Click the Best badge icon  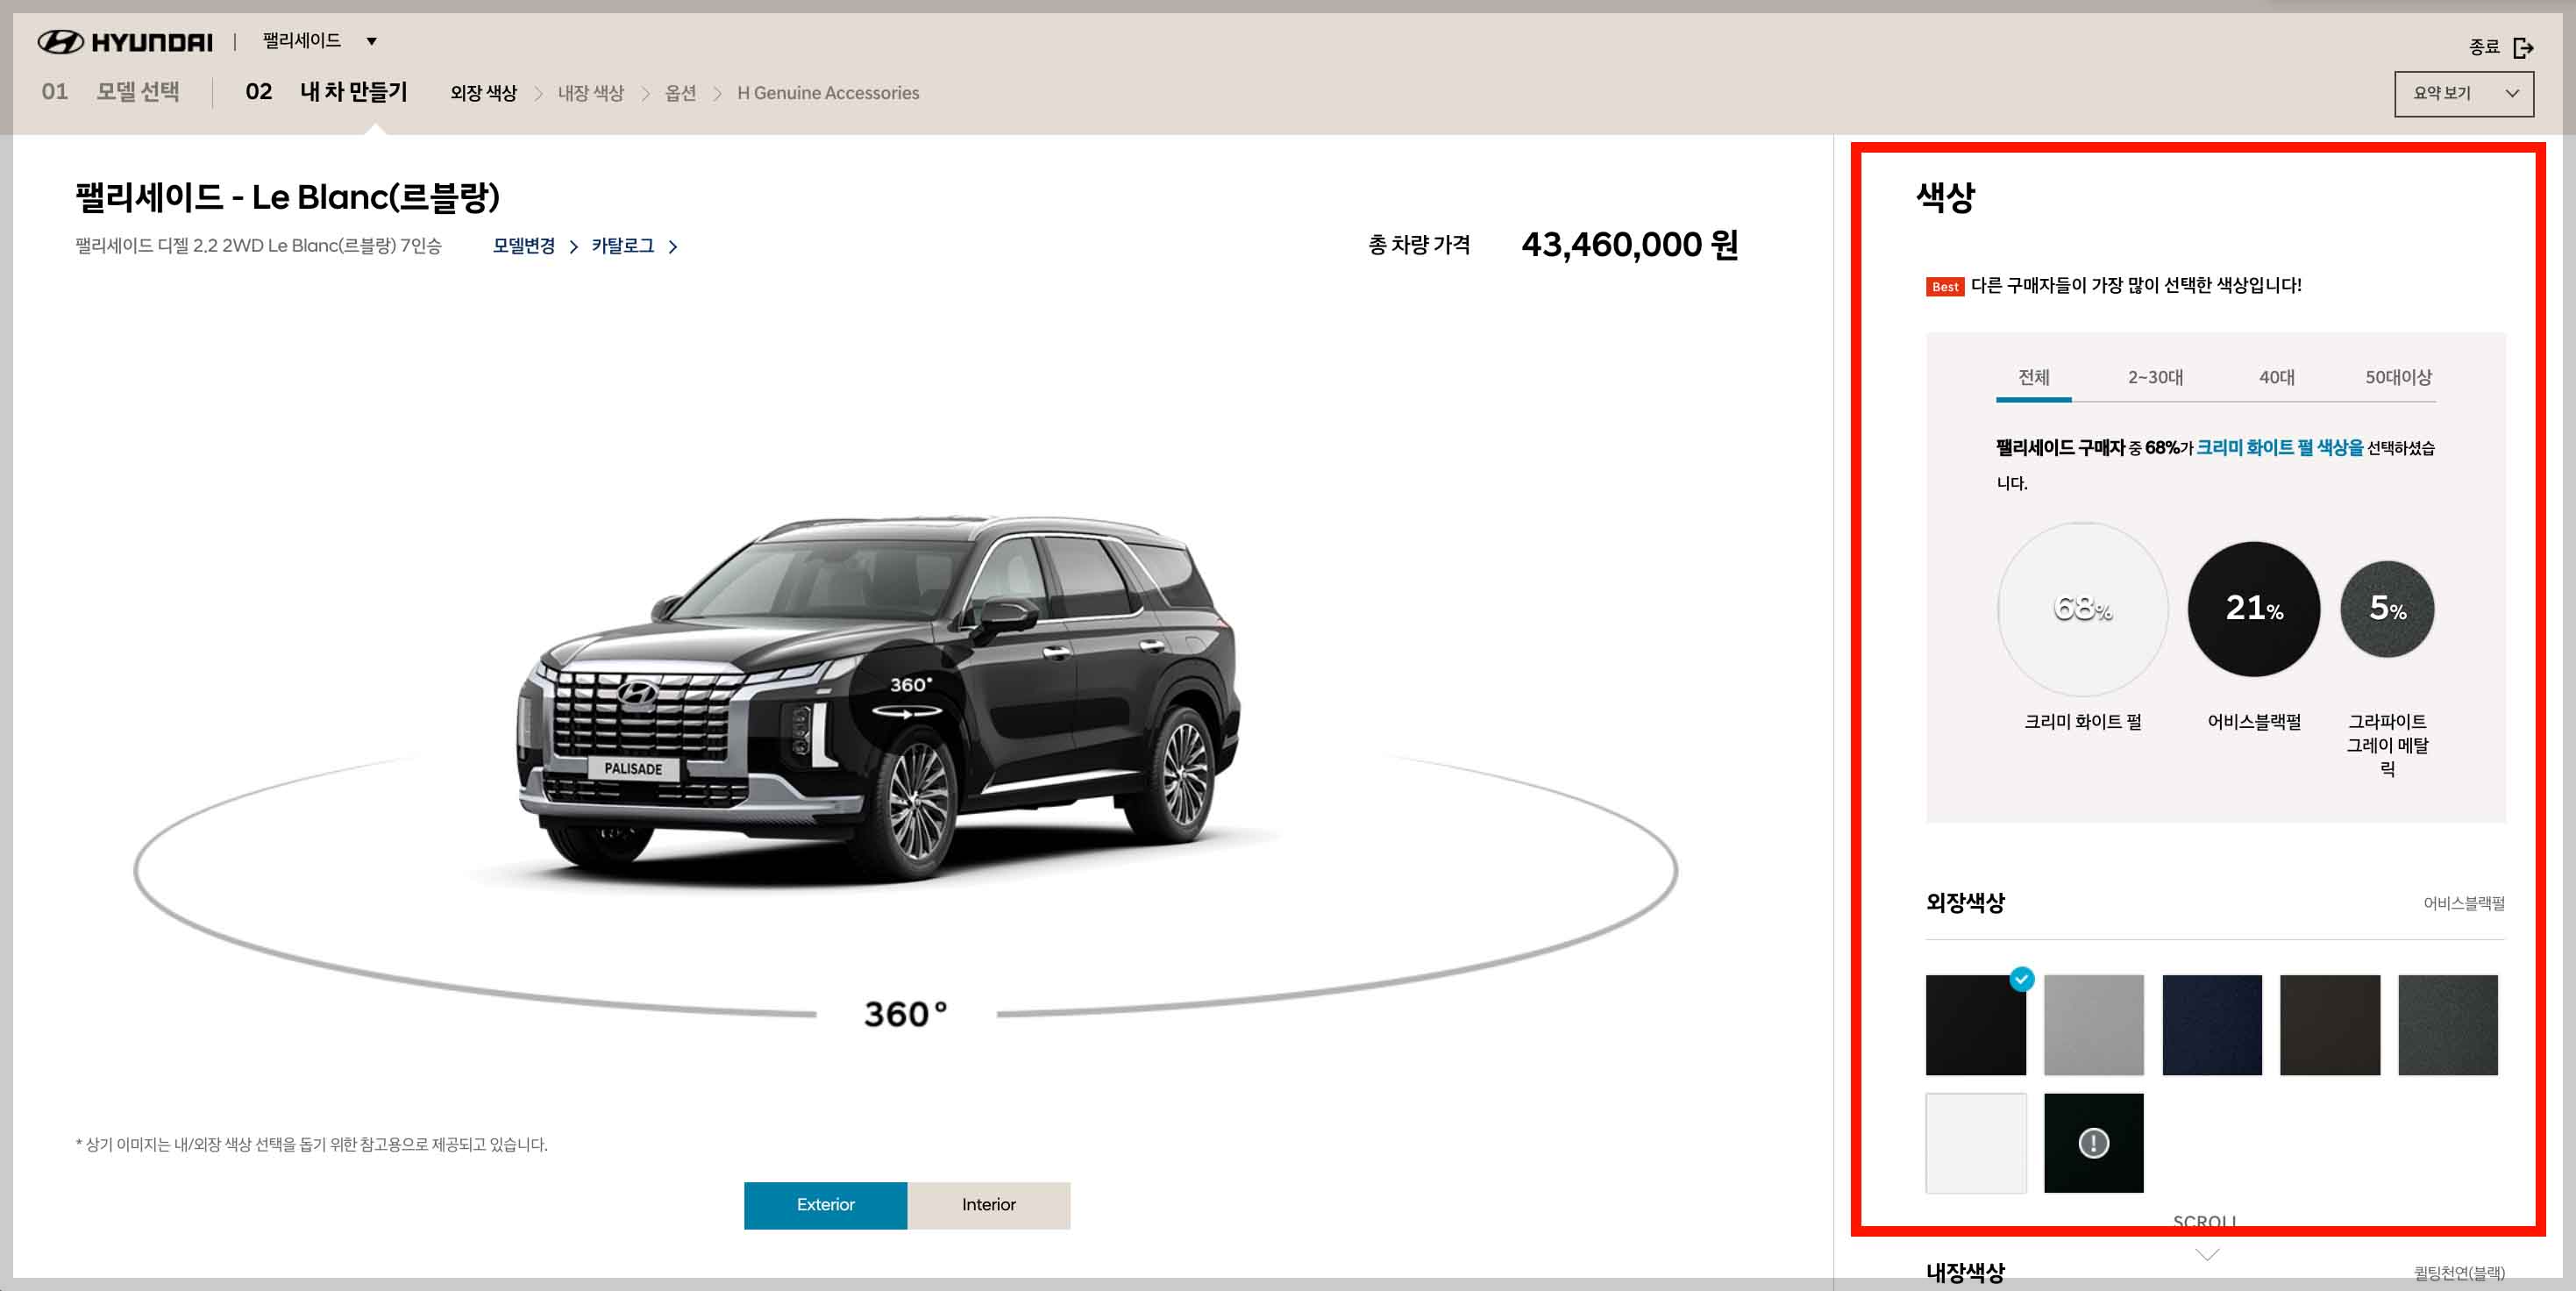coord(1944,287)
